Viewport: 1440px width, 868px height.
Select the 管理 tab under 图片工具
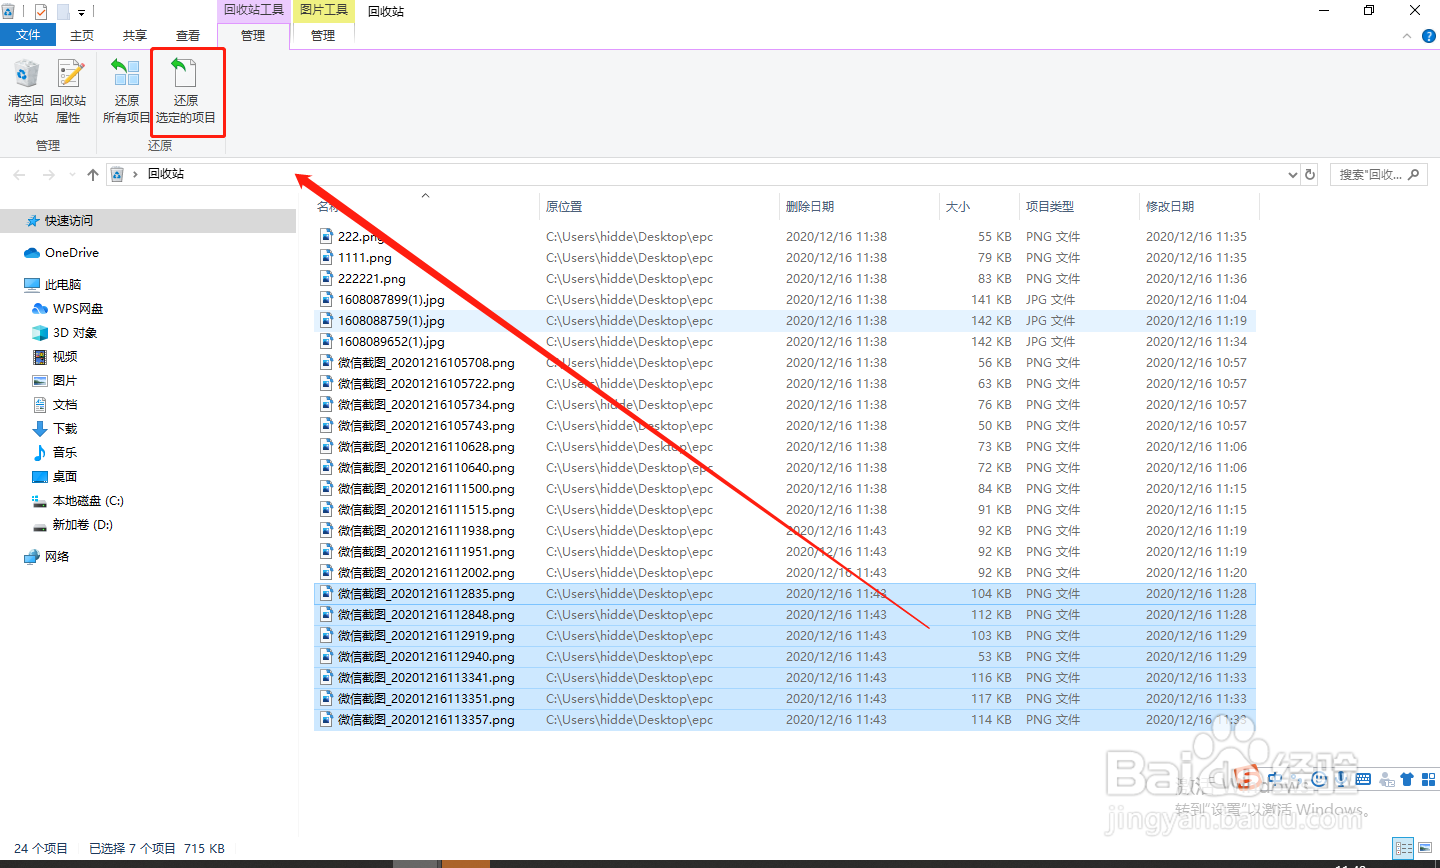(x=323, y=35)
